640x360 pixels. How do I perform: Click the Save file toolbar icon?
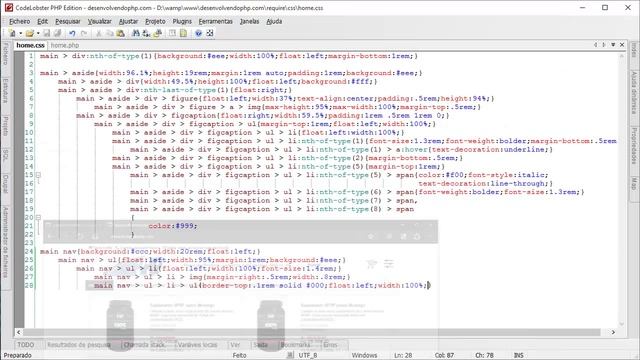47,33
